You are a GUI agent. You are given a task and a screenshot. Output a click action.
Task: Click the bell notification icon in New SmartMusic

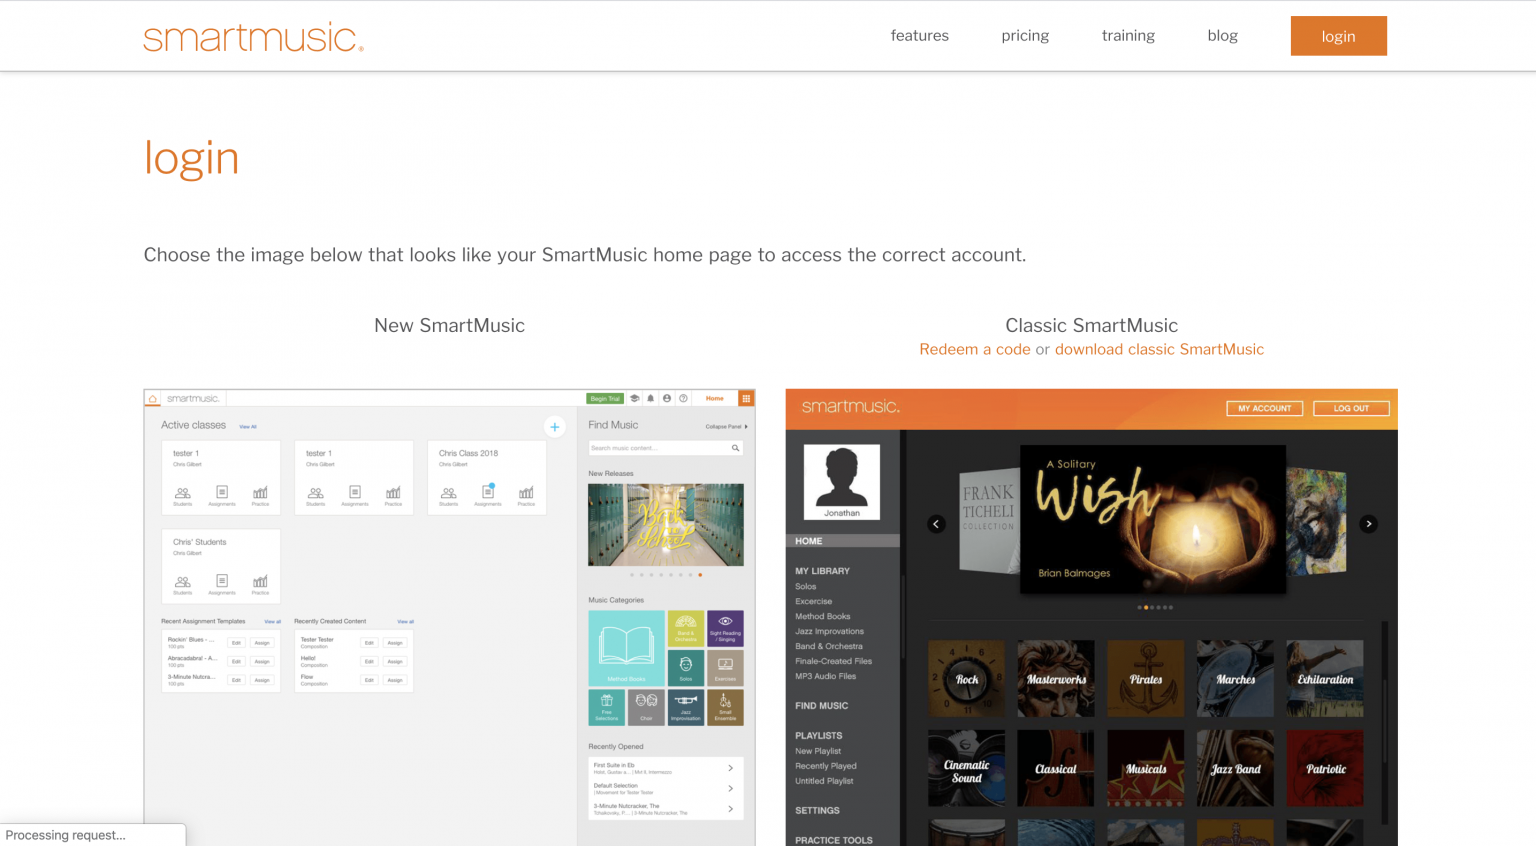pos(650,398)
